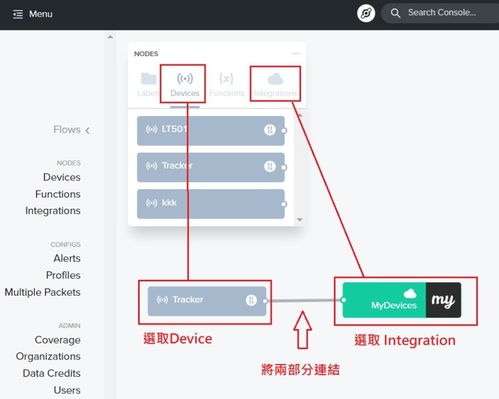
Task: Click canvas Tracker's output connector
Action: 265,301
